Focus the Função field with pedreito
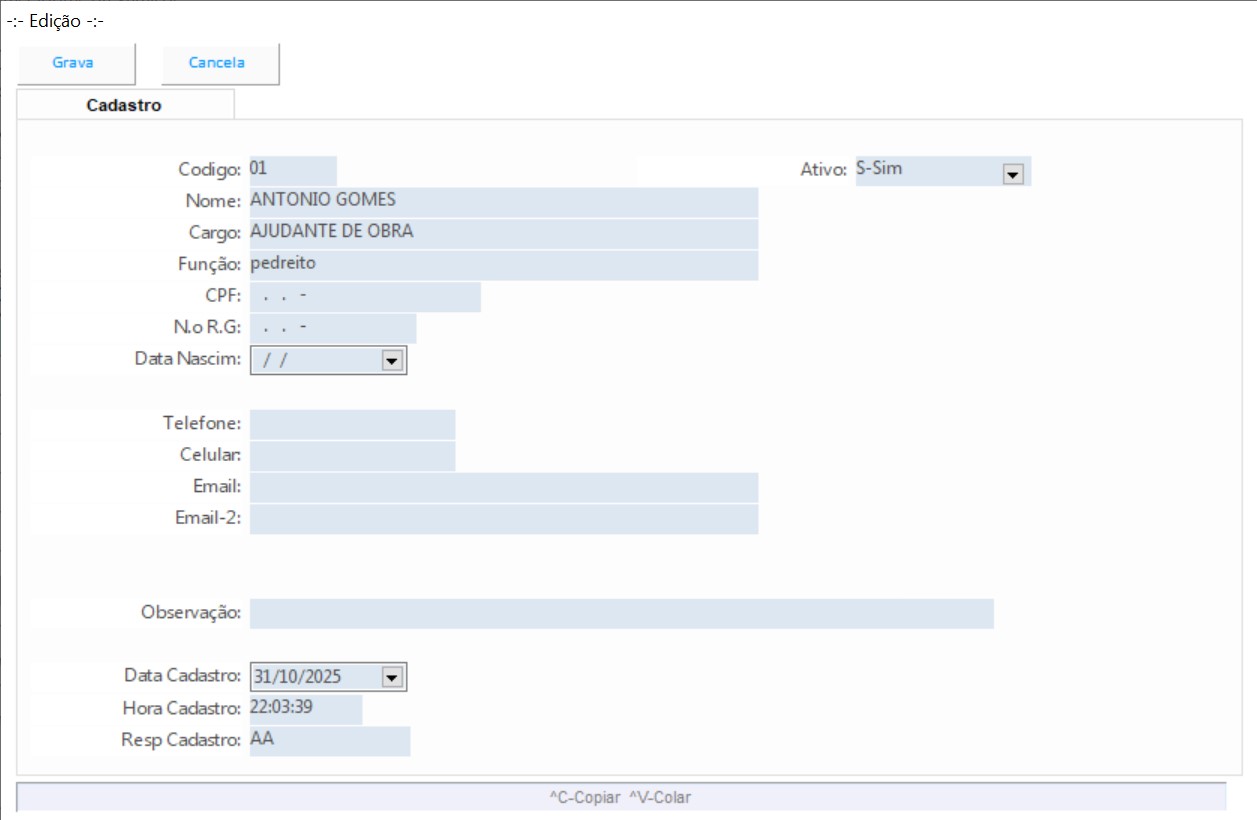 tap(503, 266)
